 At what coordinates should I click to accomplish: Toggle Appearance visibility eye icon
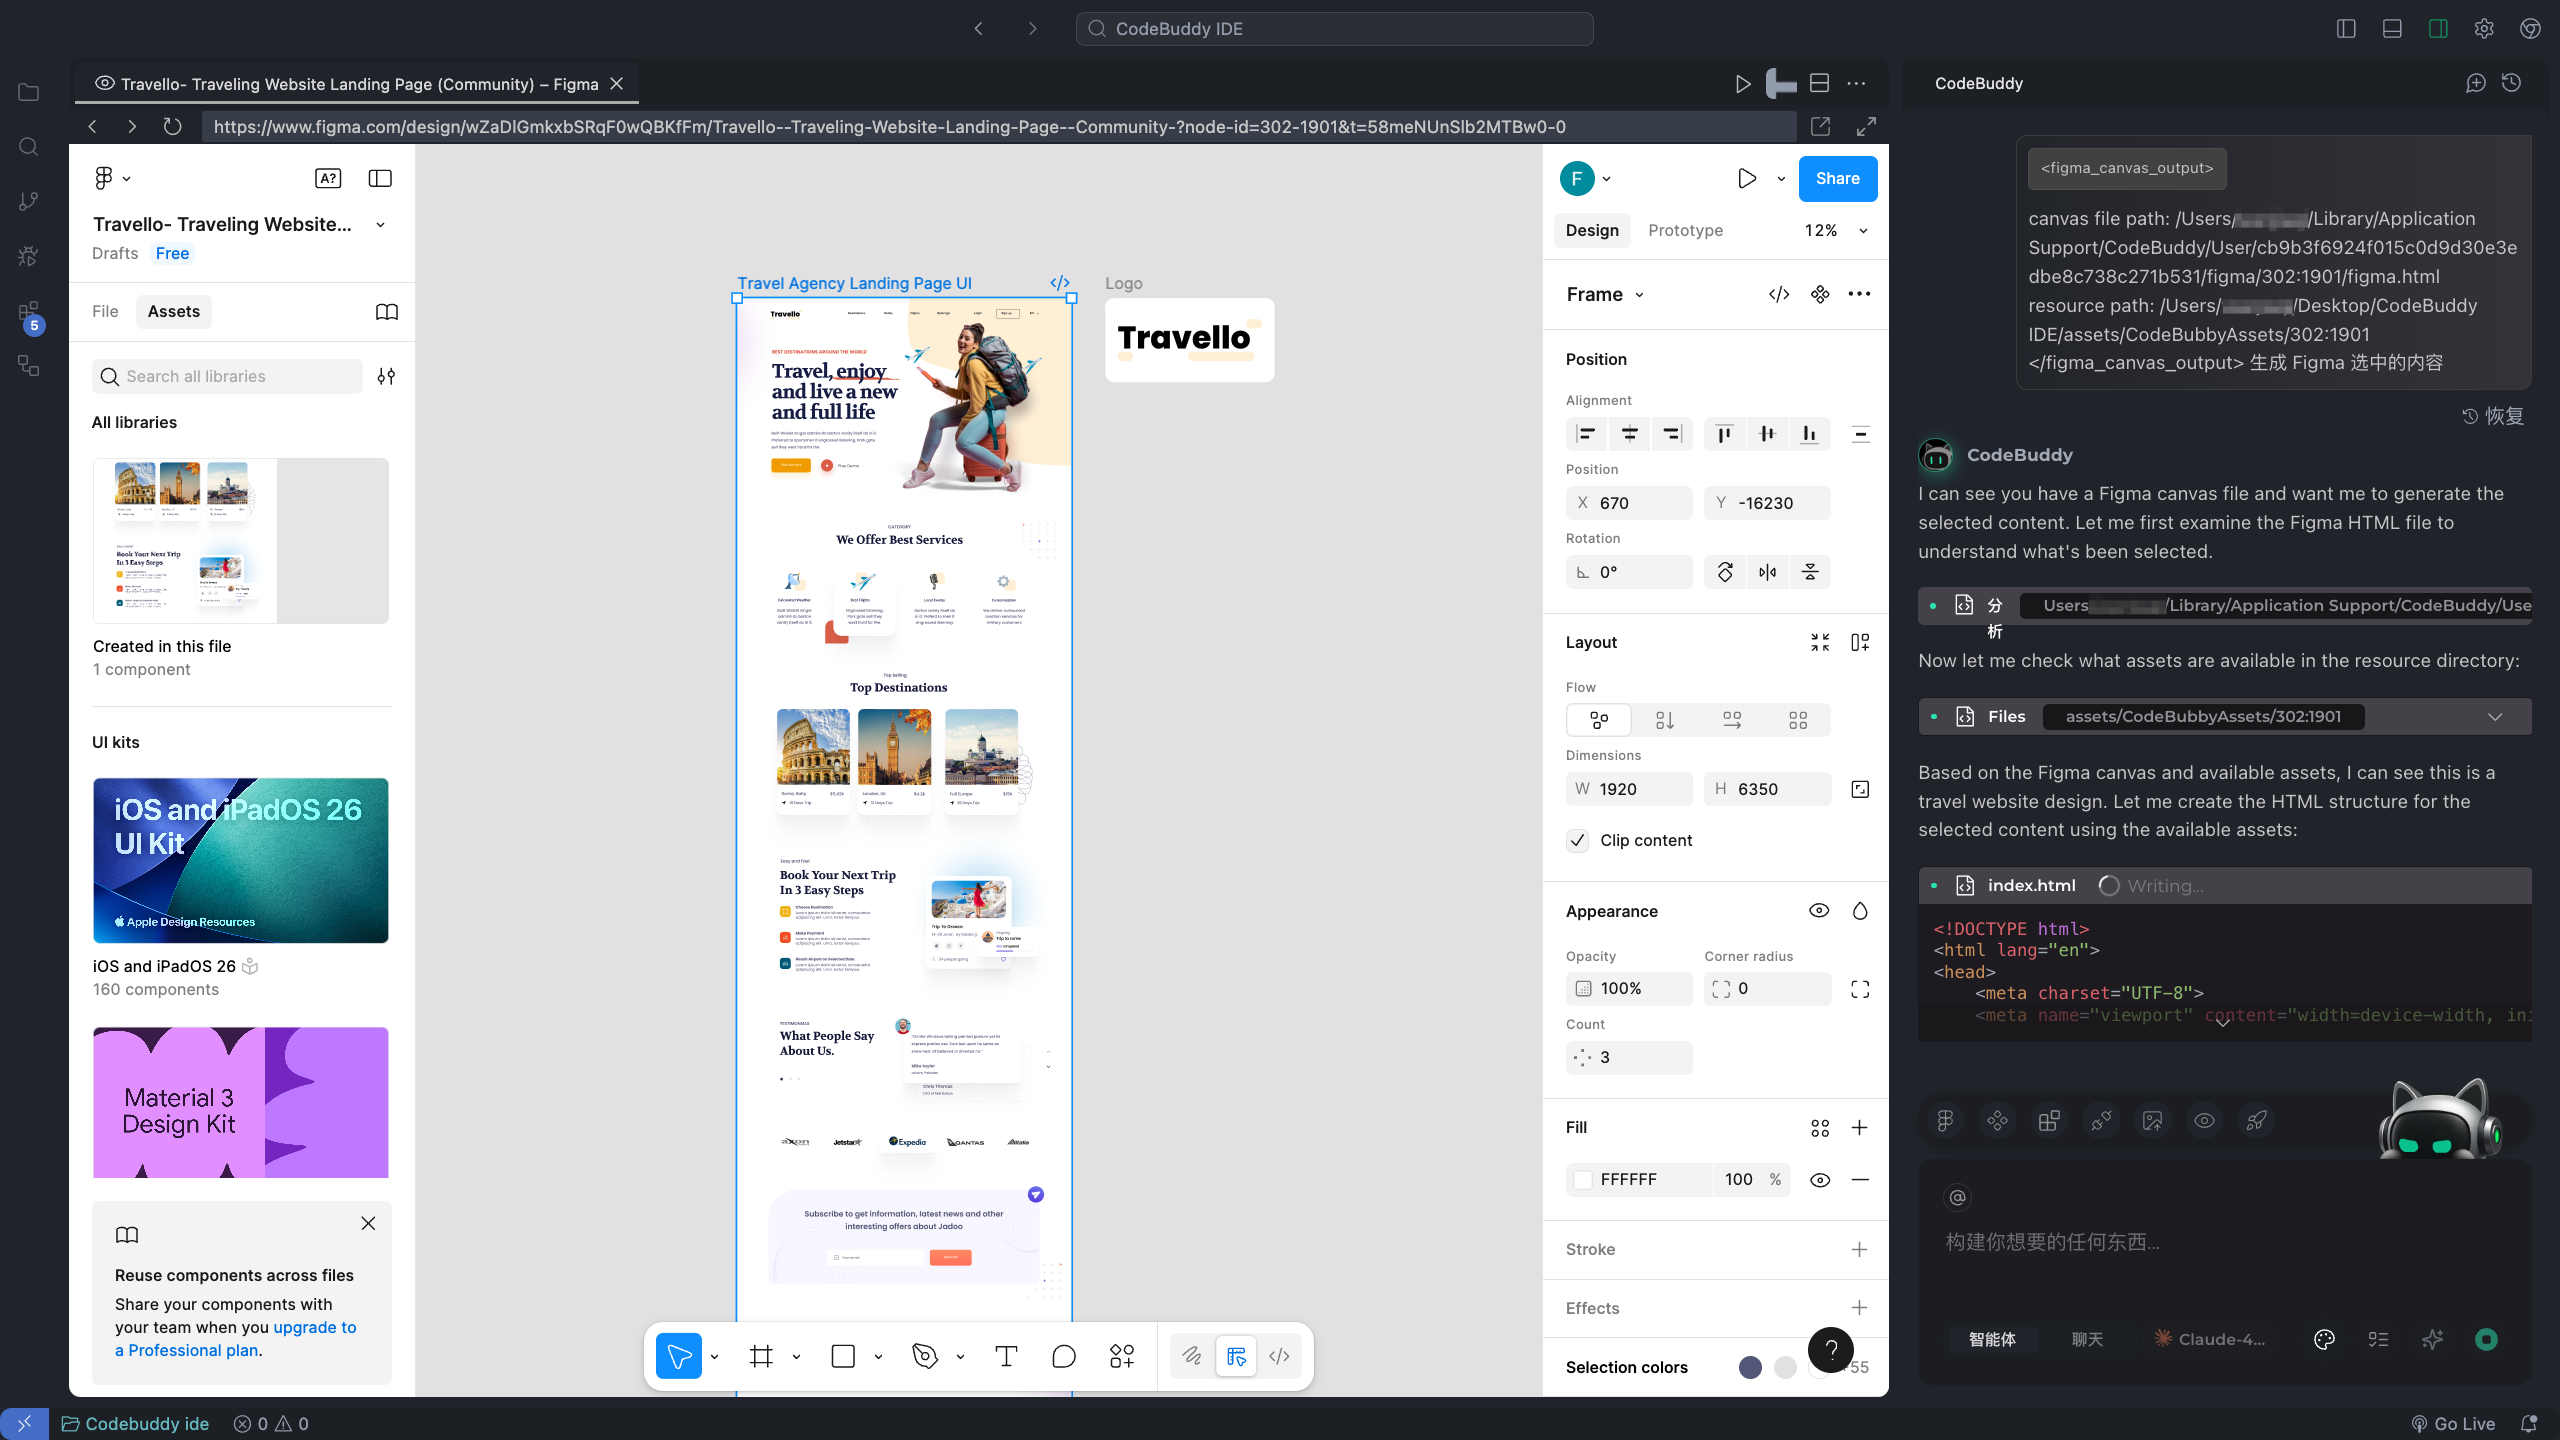tap(1819, 911)
